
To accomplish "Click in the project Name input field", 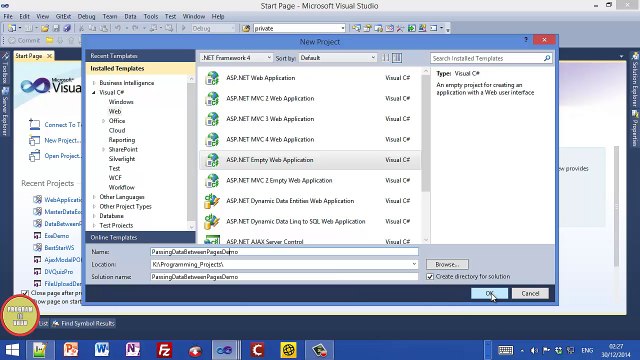I will pos(284,252).
